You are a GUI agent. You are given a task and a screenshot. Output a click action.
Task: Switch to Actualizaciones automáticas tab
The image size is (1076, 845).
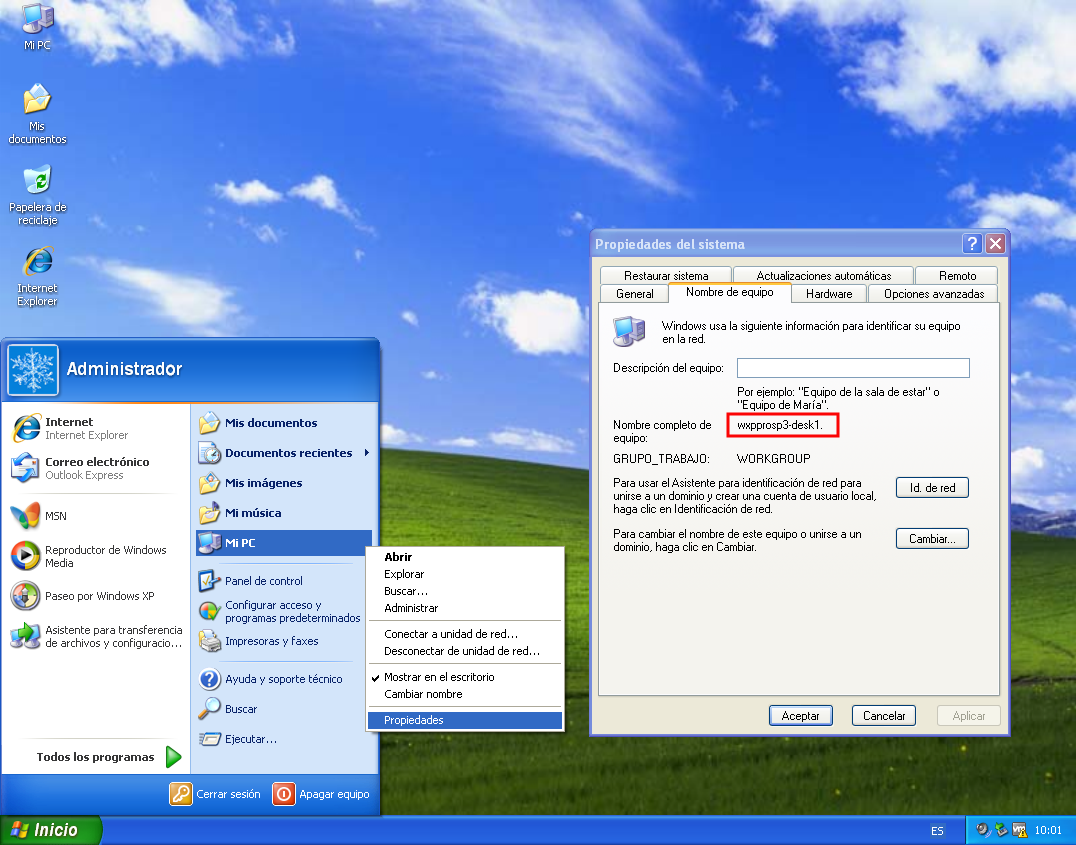[823, 275]
